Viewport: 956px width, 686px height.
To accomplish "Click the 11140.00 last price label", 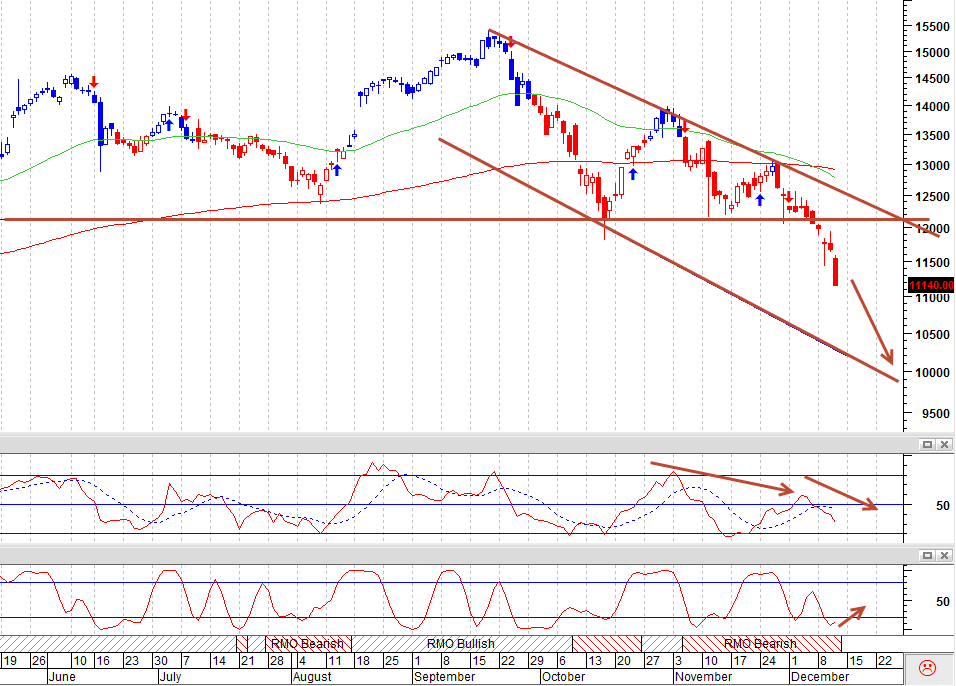I will tap(931, 285).
